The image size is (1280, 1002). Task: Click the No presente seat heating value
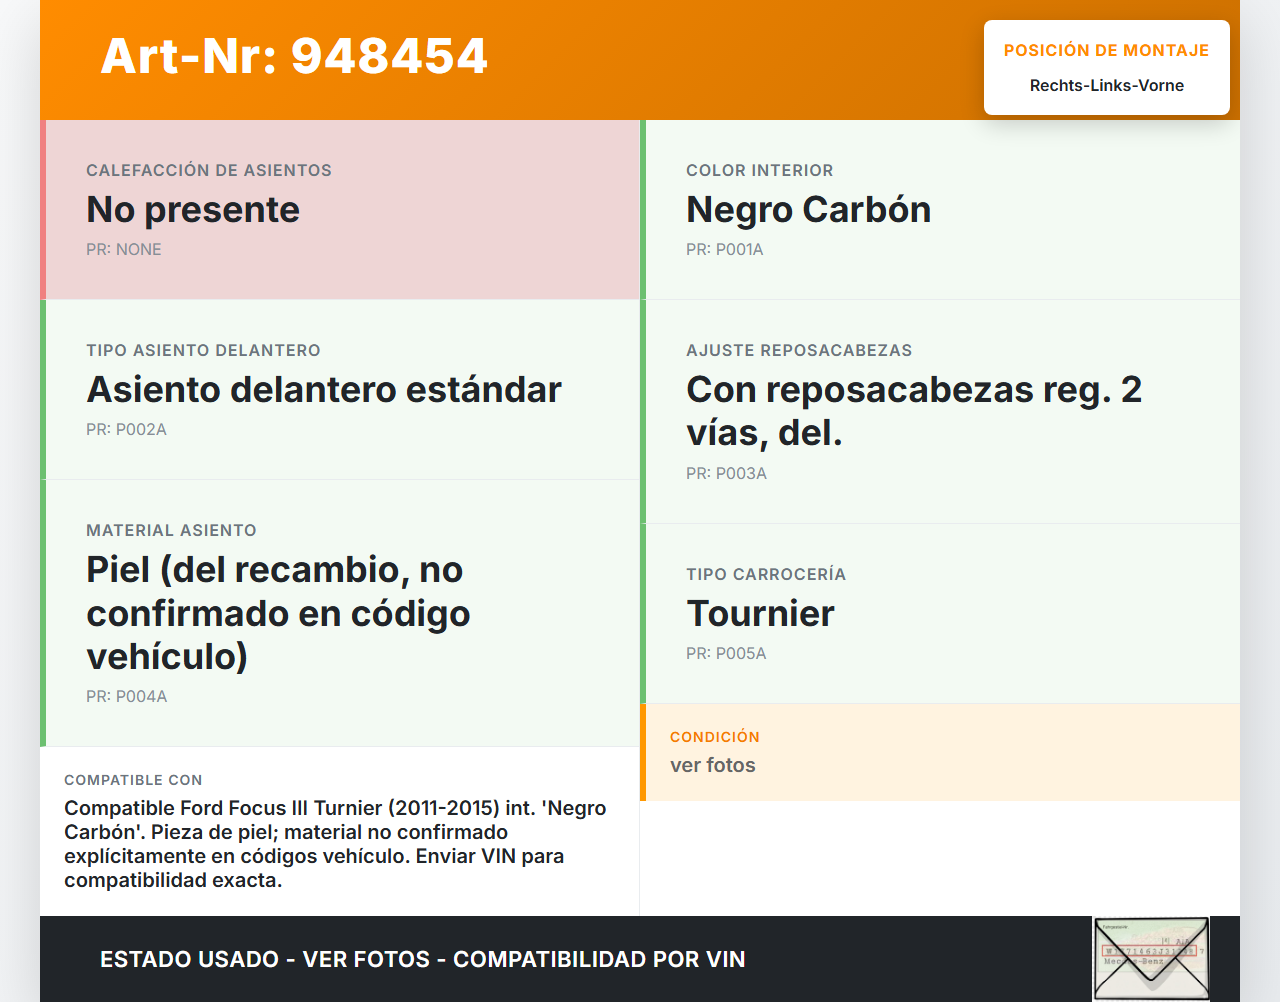point(193,210)
